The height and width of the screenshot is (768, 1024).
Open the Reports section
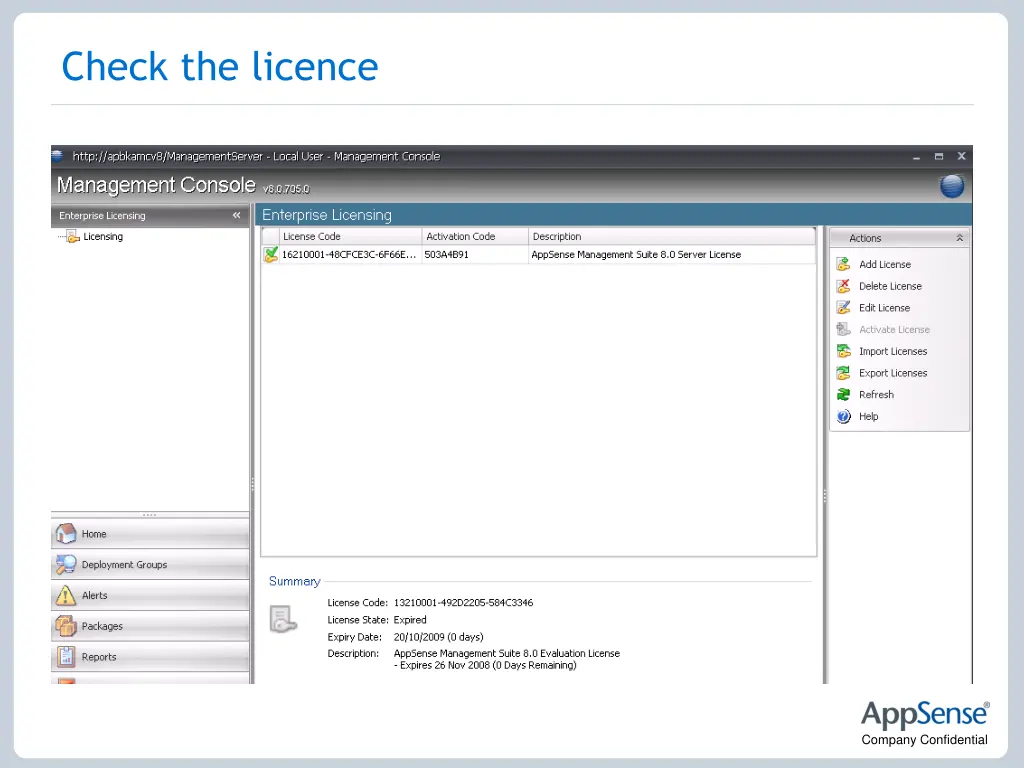pyautogui.click(x=150, y=656)
